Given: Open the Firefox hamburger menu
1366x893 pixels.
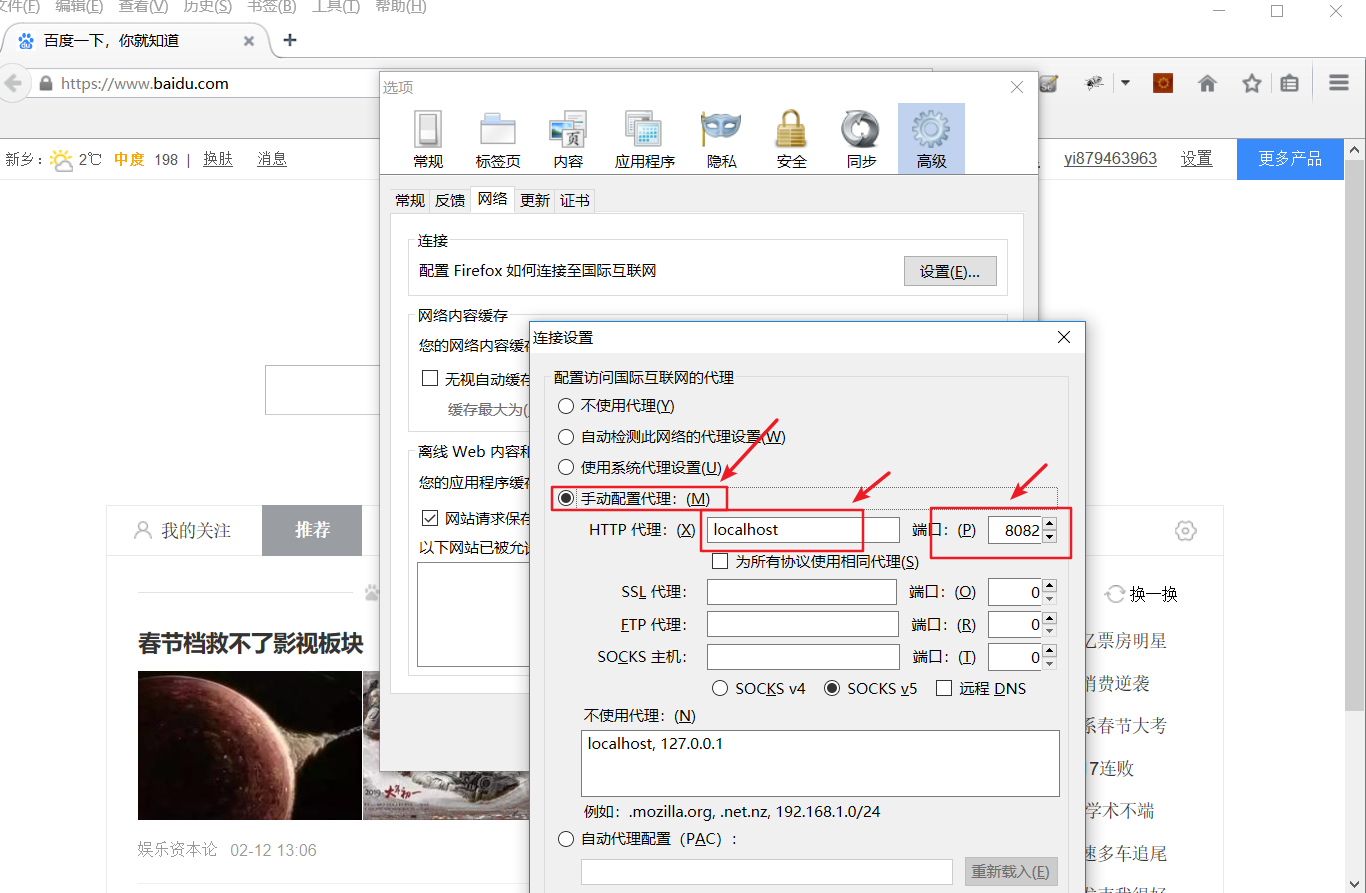Looking at the screenshot, I should (1338, 83).
